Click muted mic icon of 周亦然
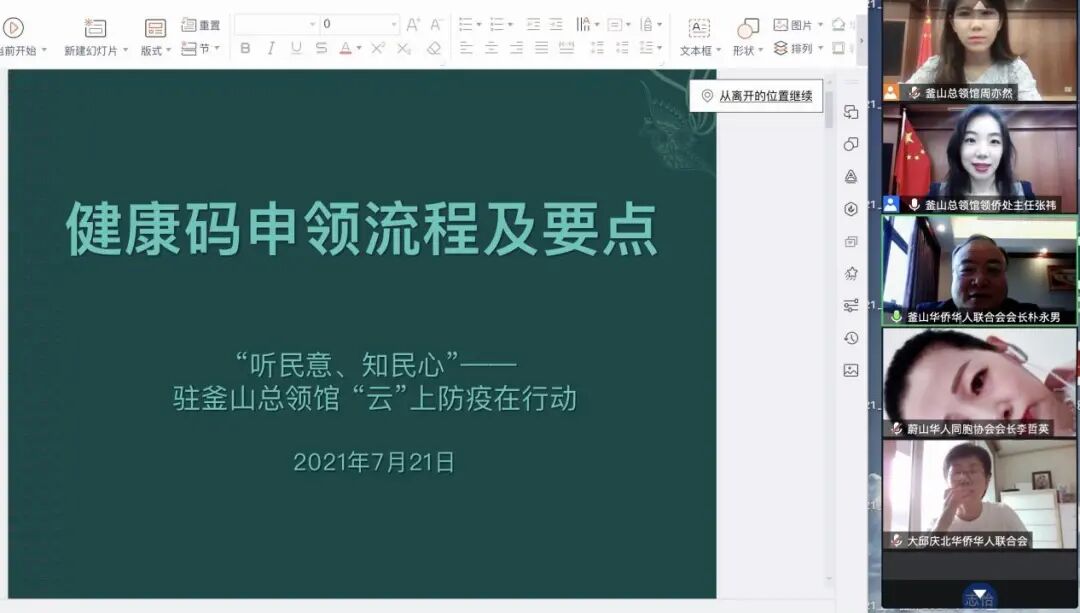The height and width of the screenshot is (613, 1080). coord(915,92)
